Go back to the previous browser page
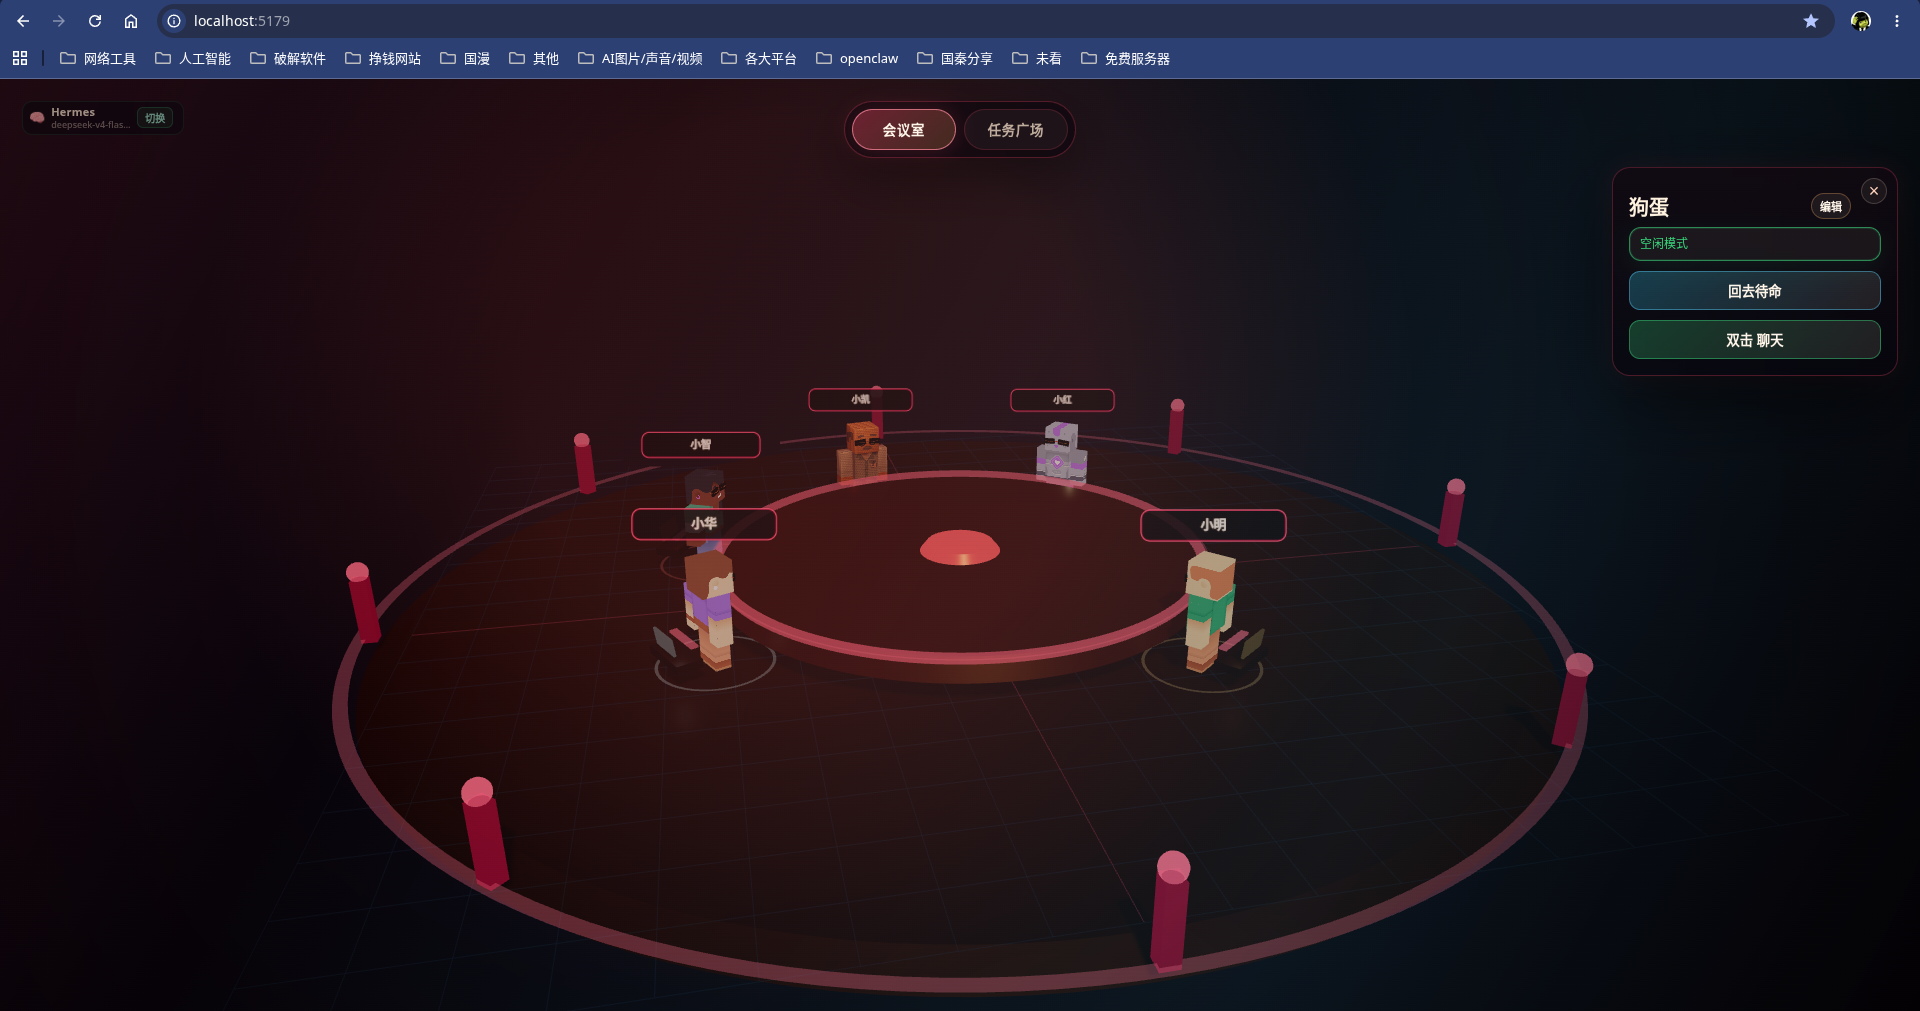This screenshot has width=1920, height=1011. (23, 21)
